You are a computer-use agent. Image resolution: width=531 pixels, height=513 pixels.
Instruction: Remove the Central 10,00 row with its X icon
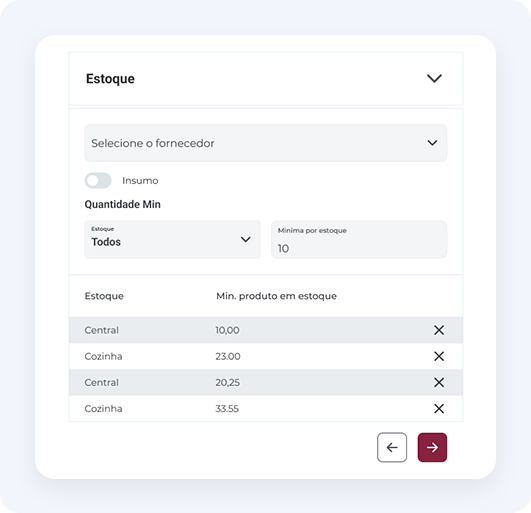(x=439, y=330)
